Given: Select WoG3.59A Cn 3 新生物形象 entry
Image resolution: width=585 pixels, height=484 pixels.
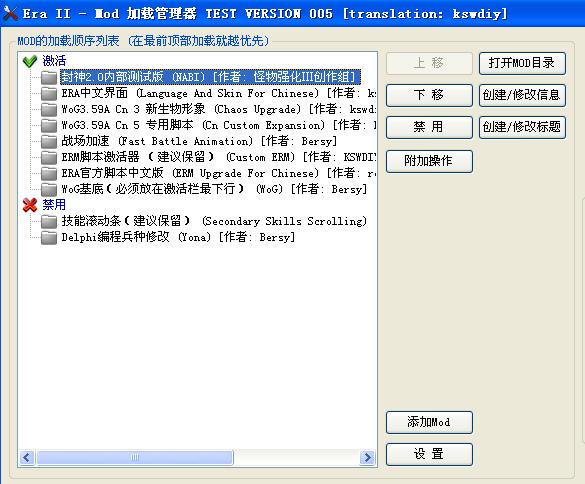Looking at the screenshot, I should point(219,109).
